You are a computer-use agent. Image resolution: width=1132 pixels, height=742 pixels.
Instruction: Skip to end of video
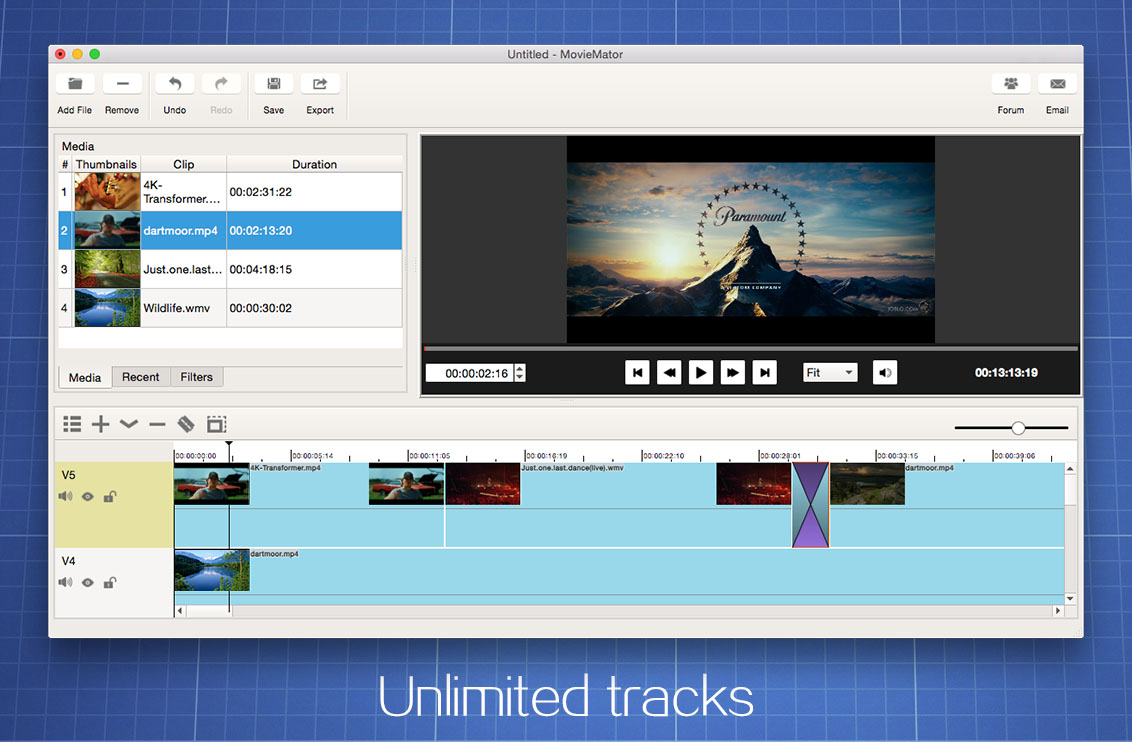(764, 372)
